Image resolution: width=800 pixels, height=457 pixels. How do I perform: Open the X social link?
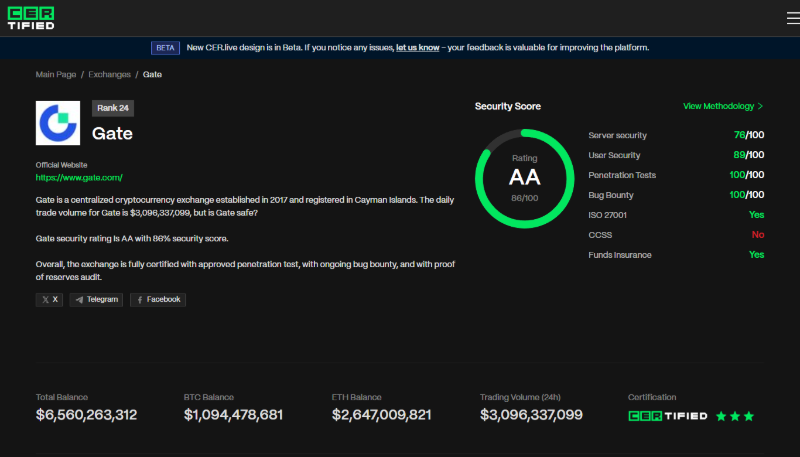(x=49, y=300)
